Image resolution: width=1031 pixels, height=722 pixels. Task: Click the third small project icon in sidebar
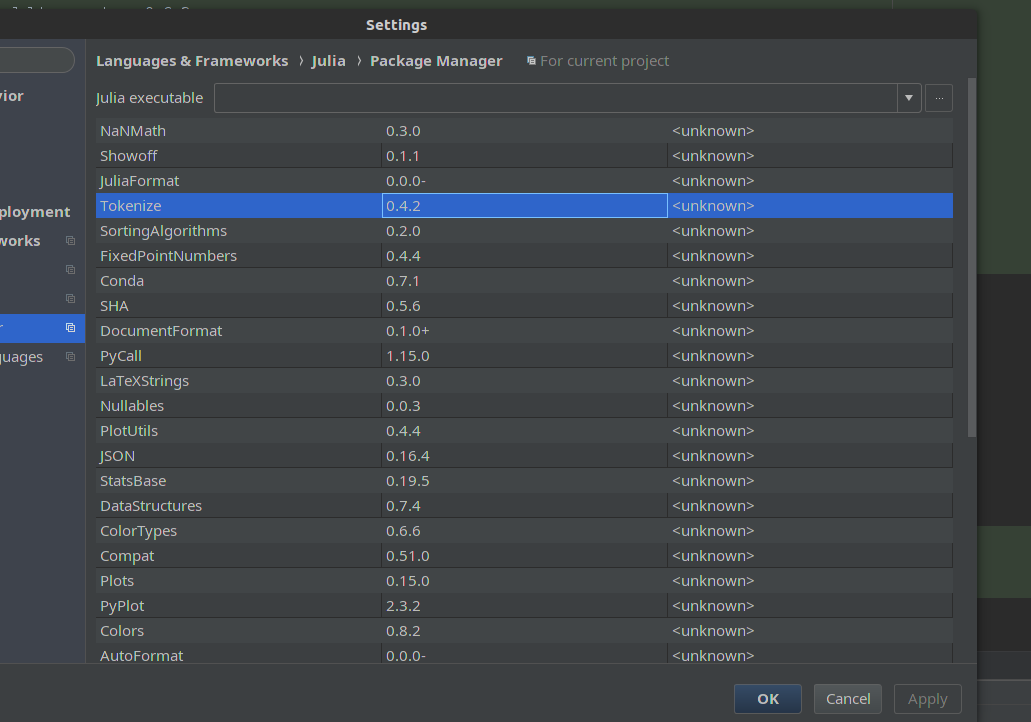point(70,297)
